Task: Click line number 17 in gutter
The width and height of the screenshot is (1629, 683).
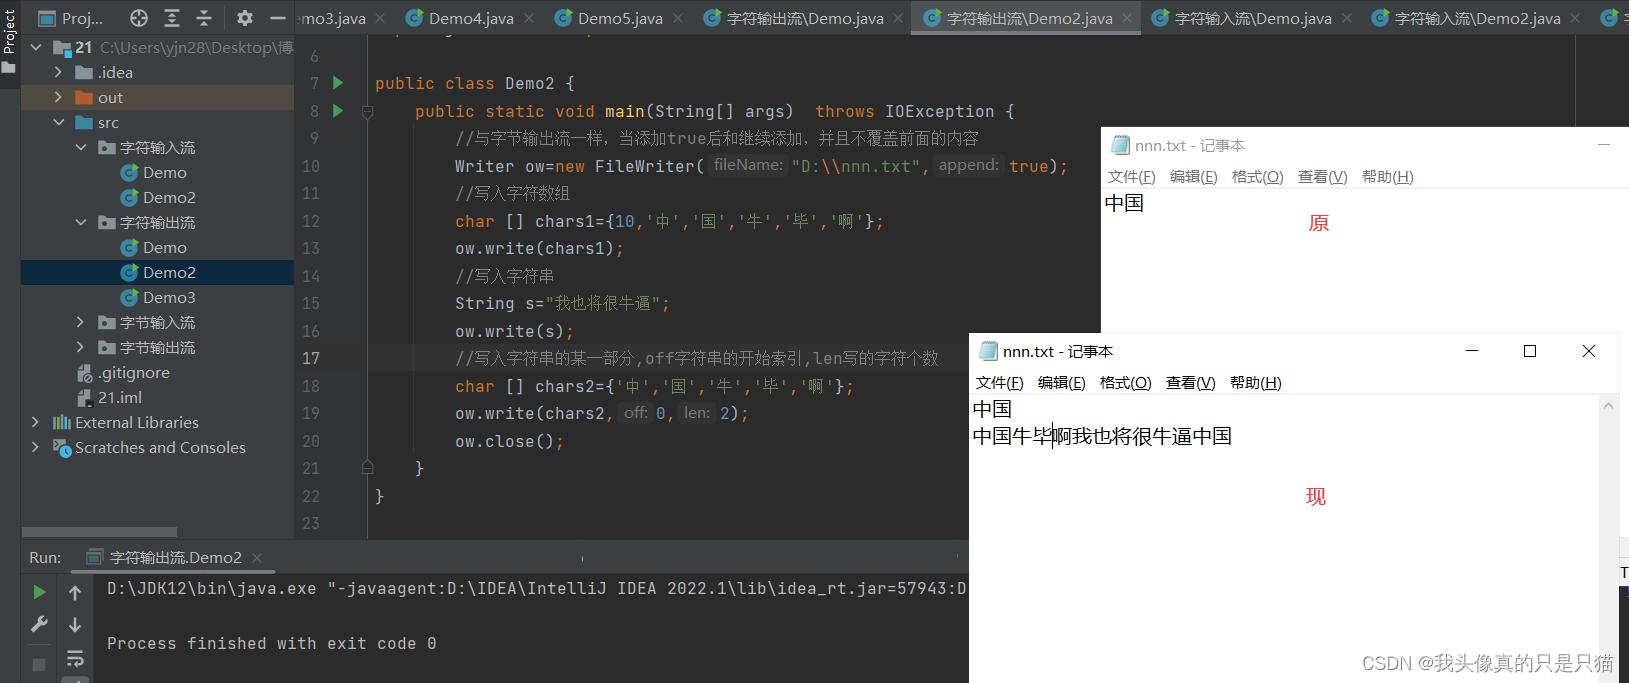Action: (311, 358)
